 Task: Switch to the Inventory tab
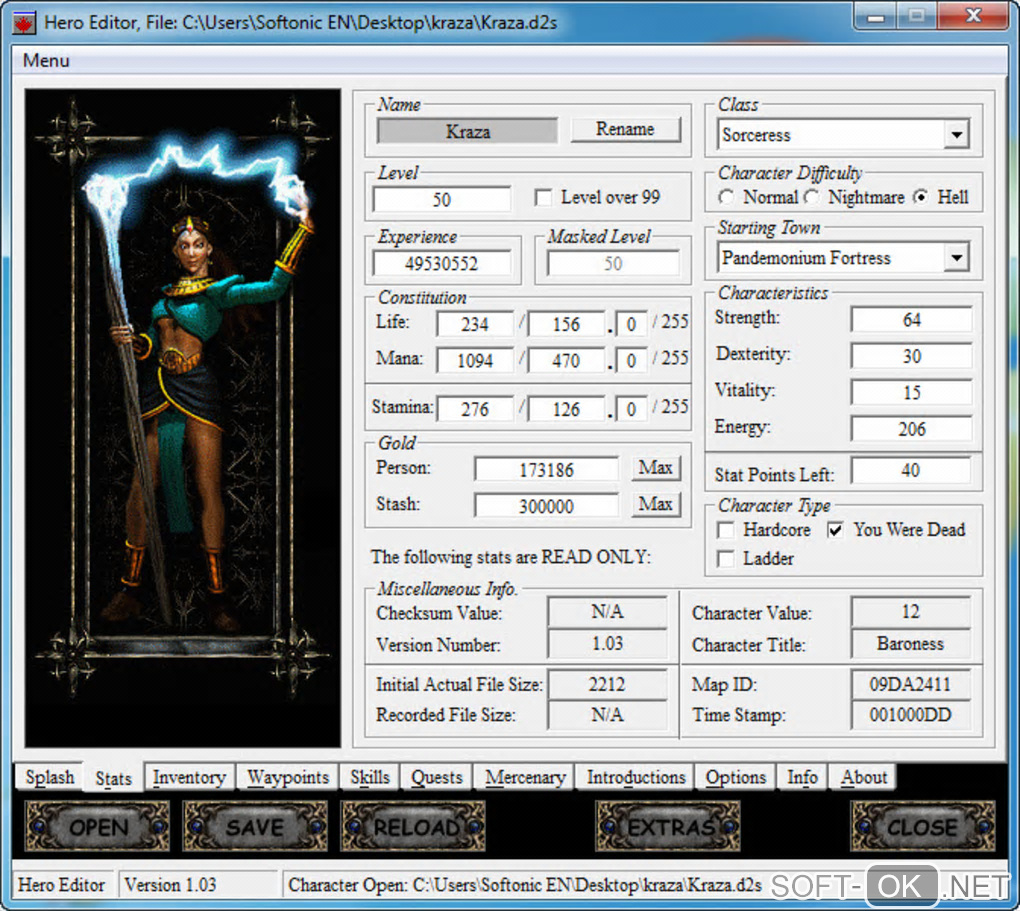tap(189, 777)
